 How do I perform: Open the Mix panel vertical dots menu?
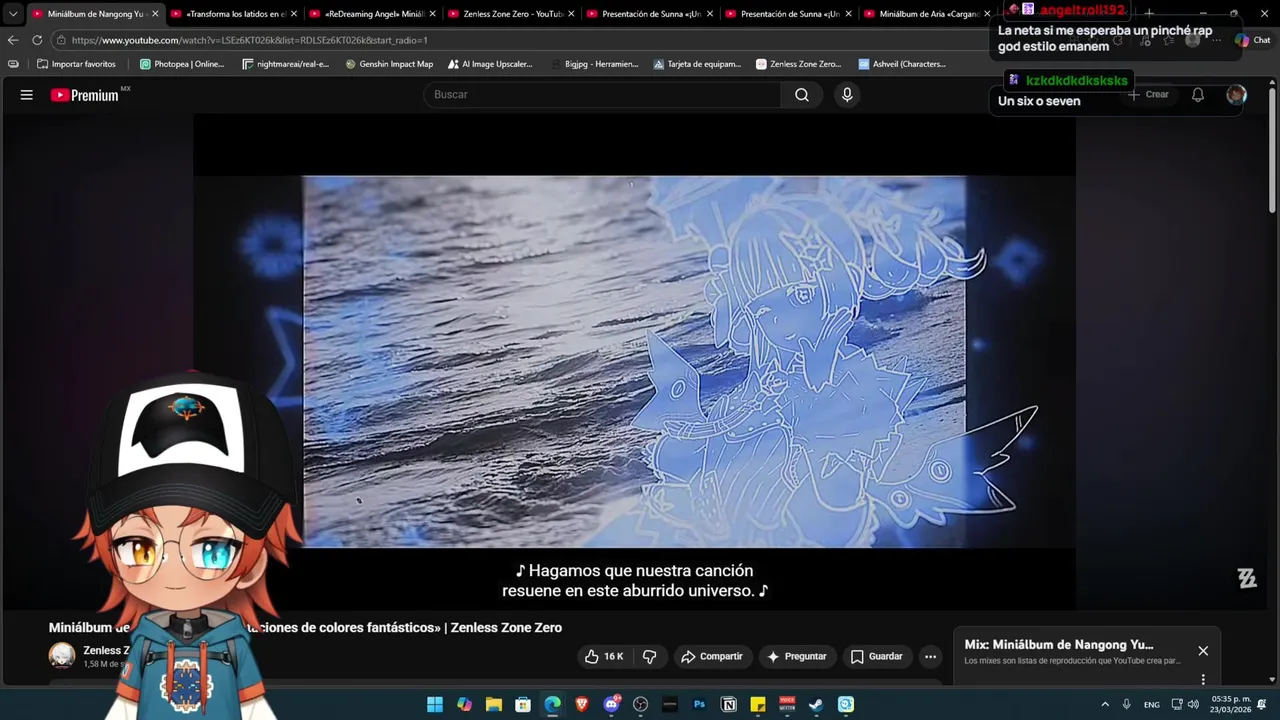coord(1203,679)
